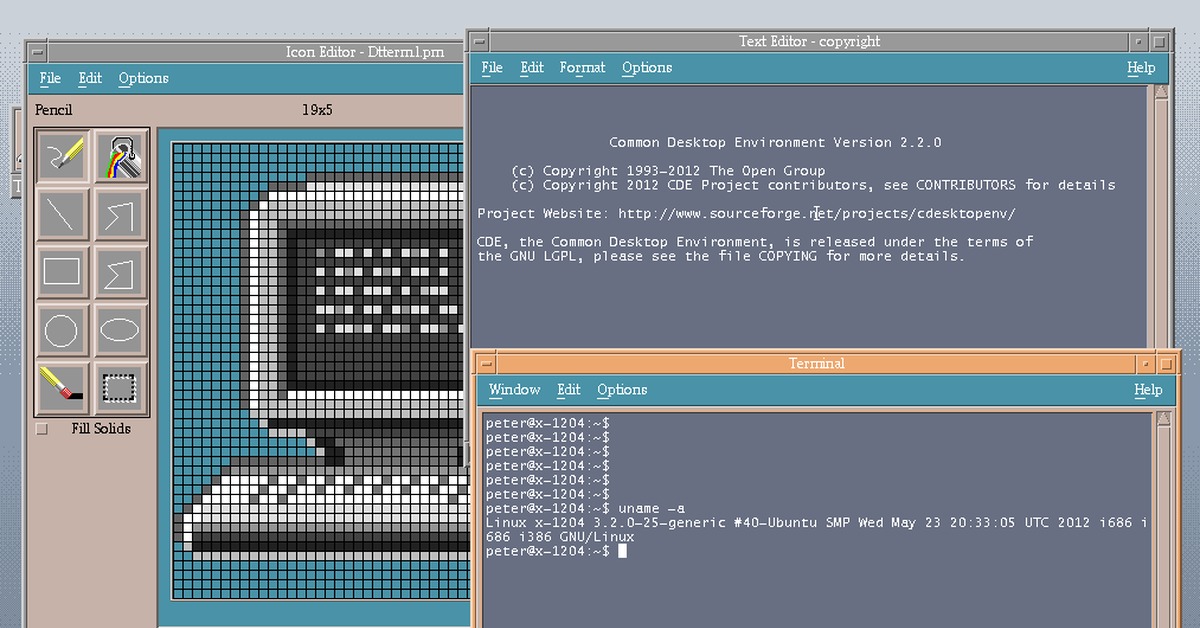Pick the open Polyline tool
1200x628 pixels.
click(121, 213)
